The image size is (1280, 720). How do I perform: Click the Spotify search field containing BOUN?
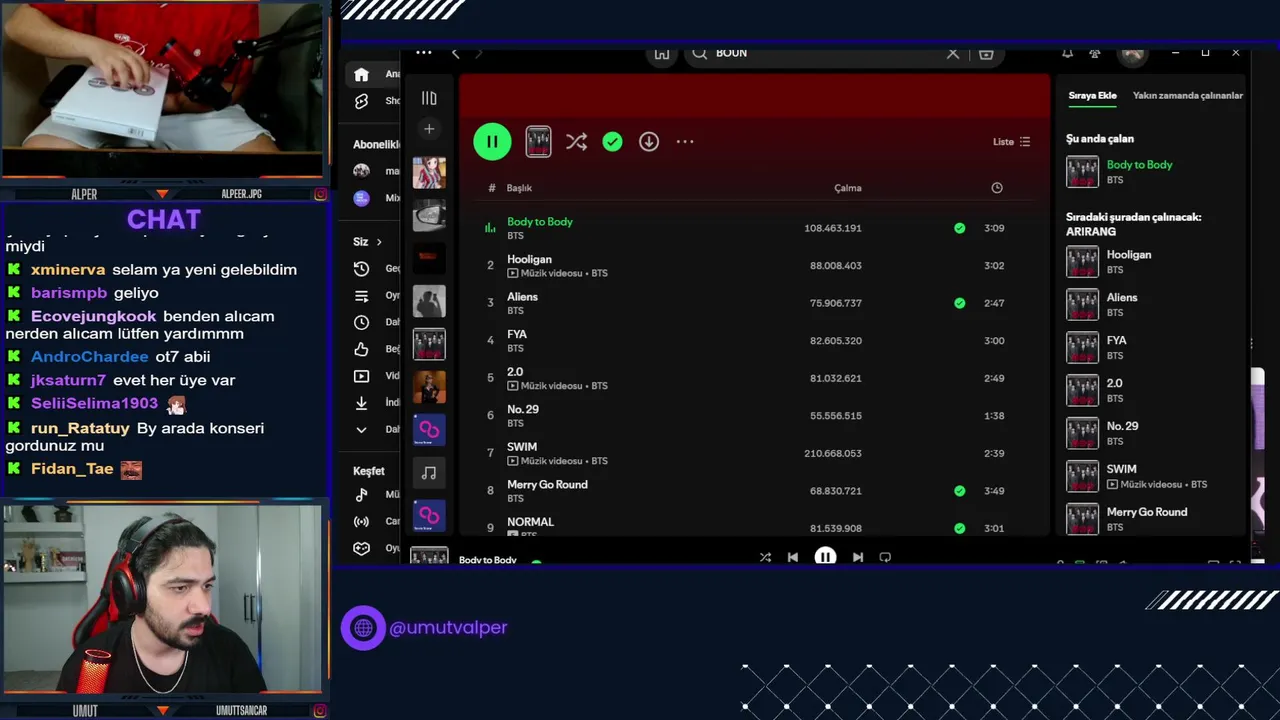[825, 54]
